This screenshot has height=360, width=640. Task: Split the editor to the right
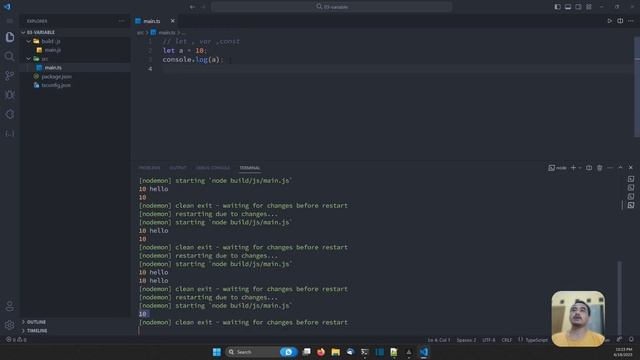click(x=620, y=21)
